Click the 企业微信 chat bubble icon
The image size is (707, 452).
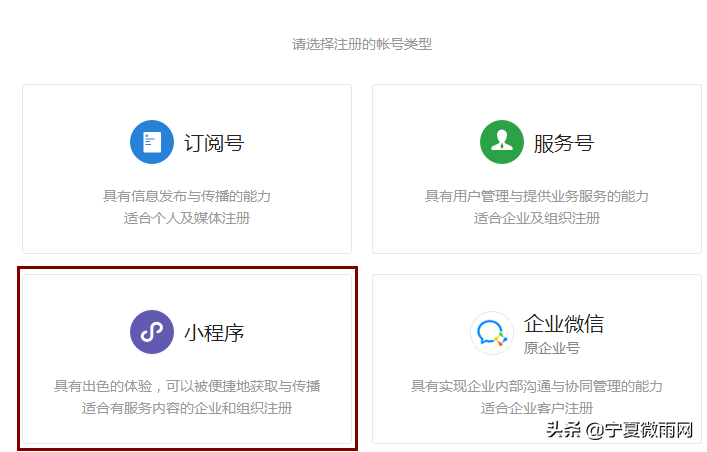[x=492, y=333]
